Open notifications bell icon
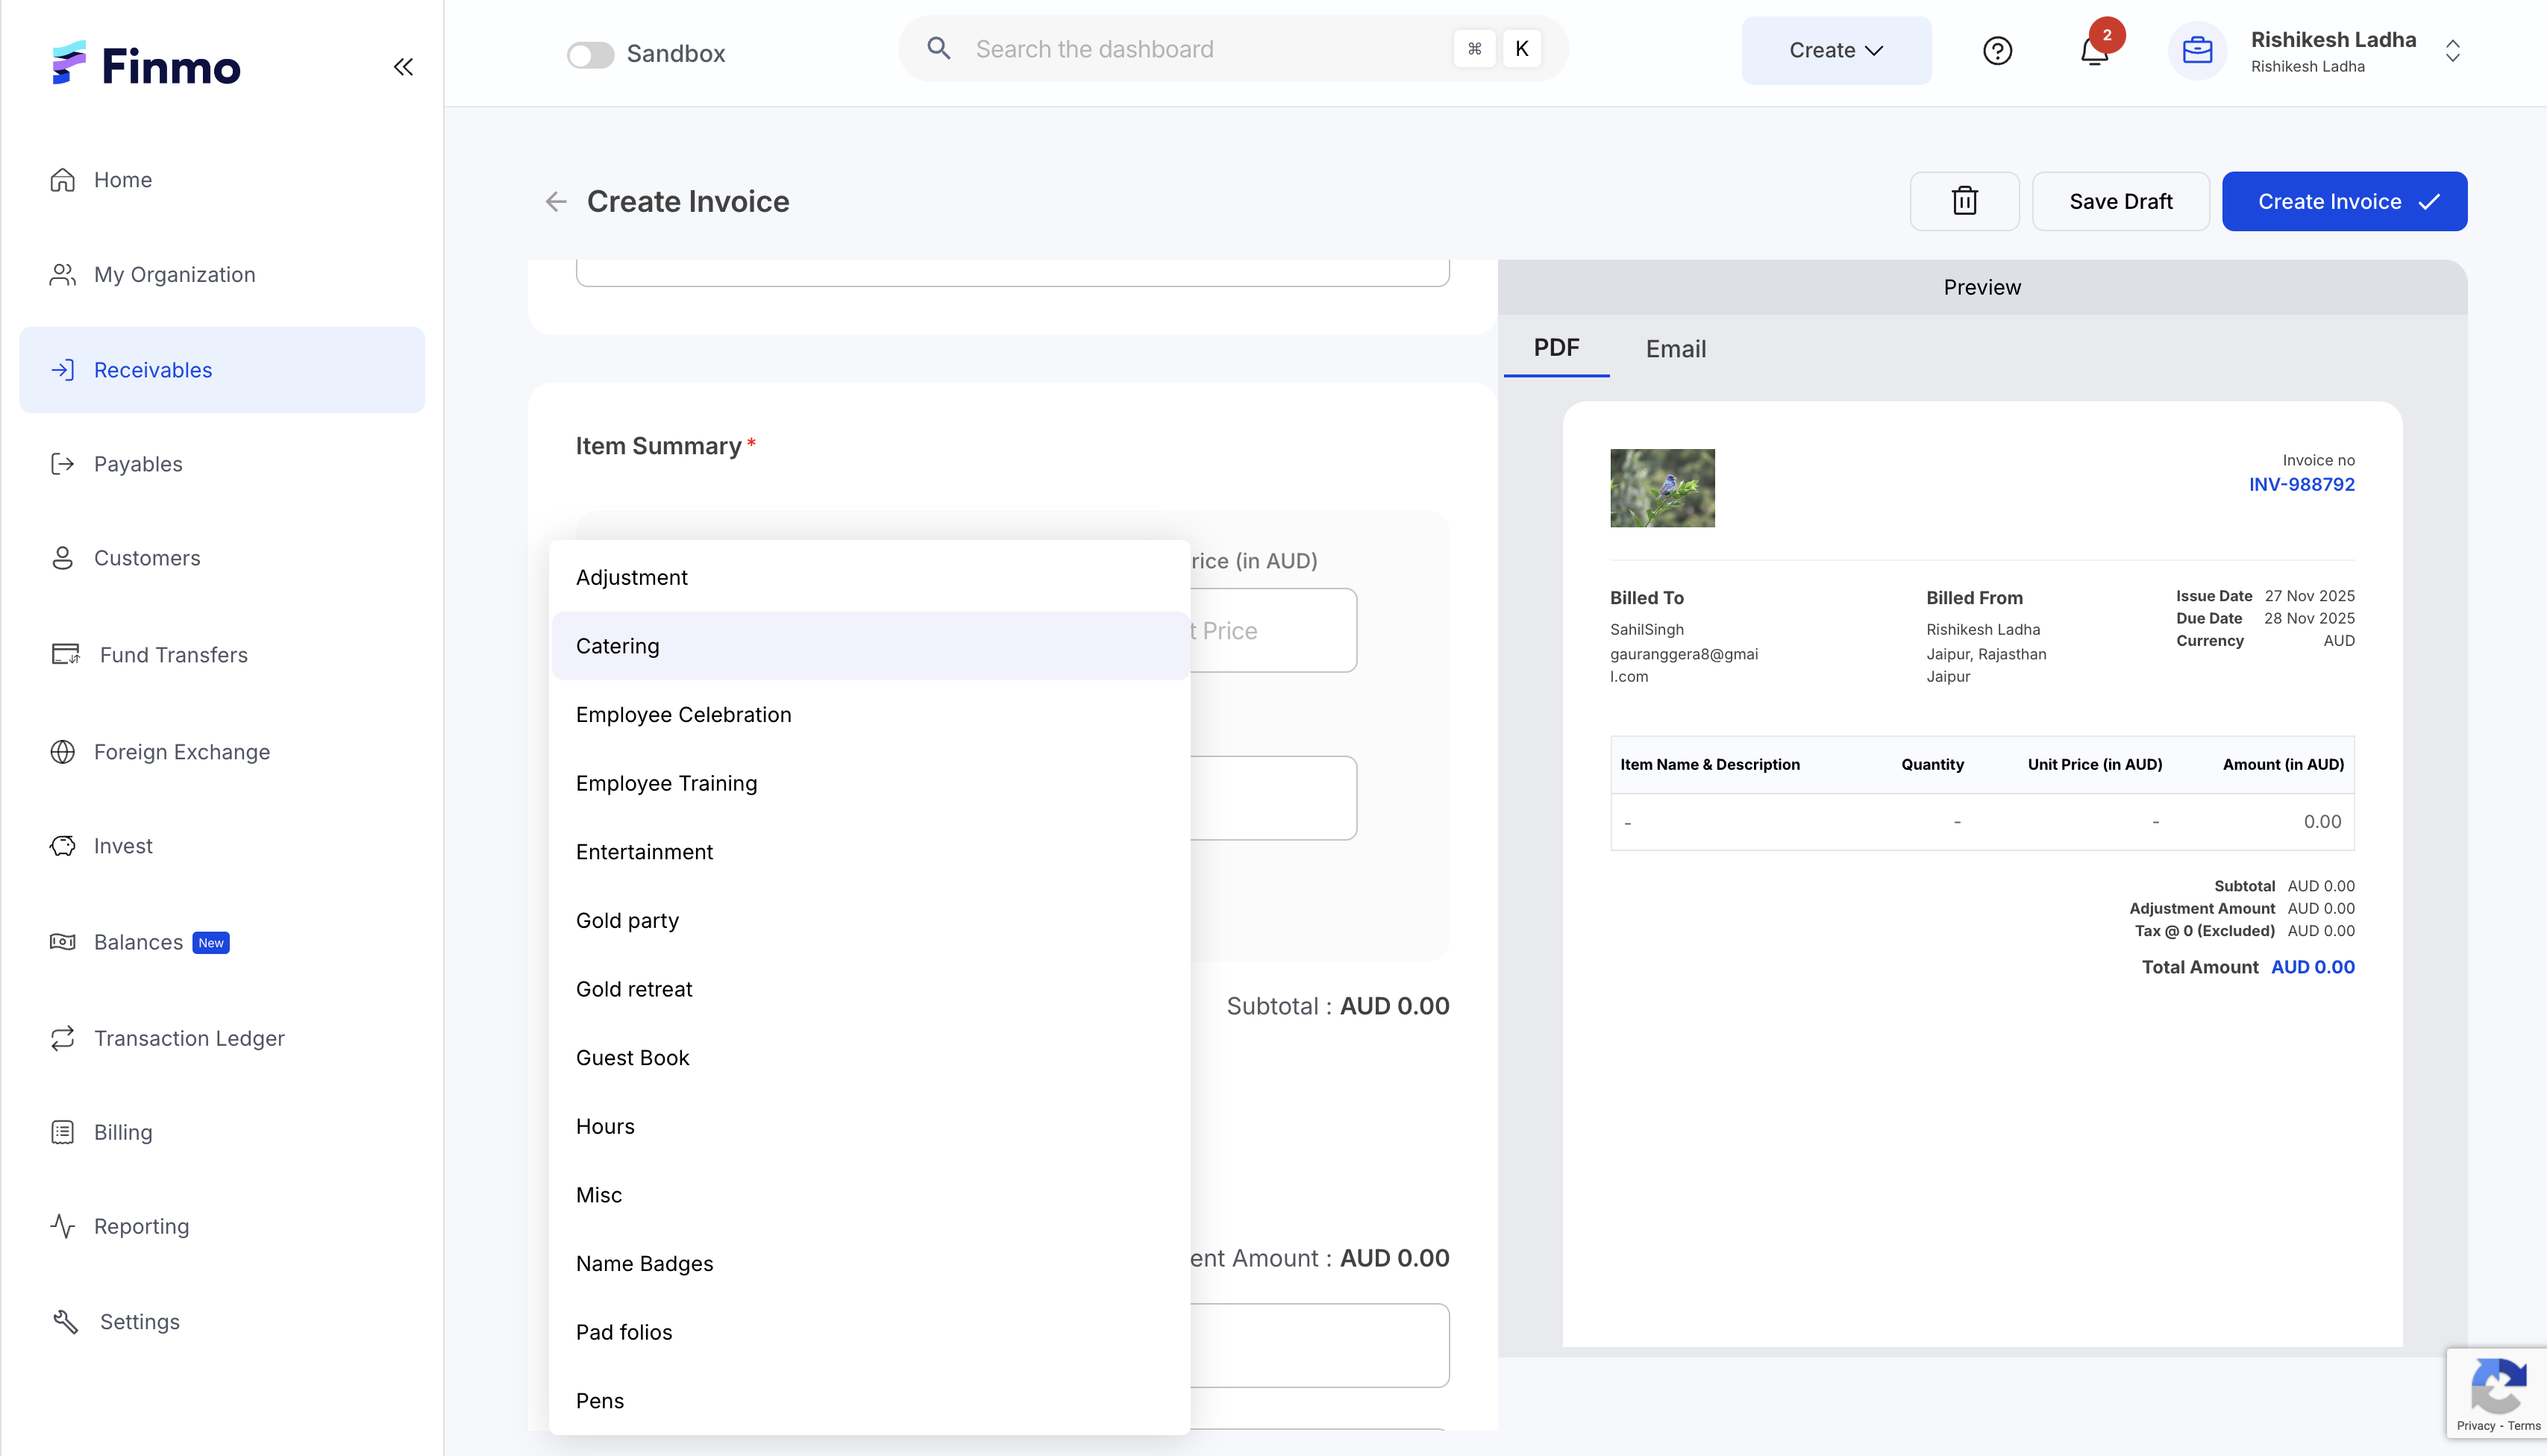Image resolution: width=2547 pixels, height=1456 pixels. [2094, 51]
